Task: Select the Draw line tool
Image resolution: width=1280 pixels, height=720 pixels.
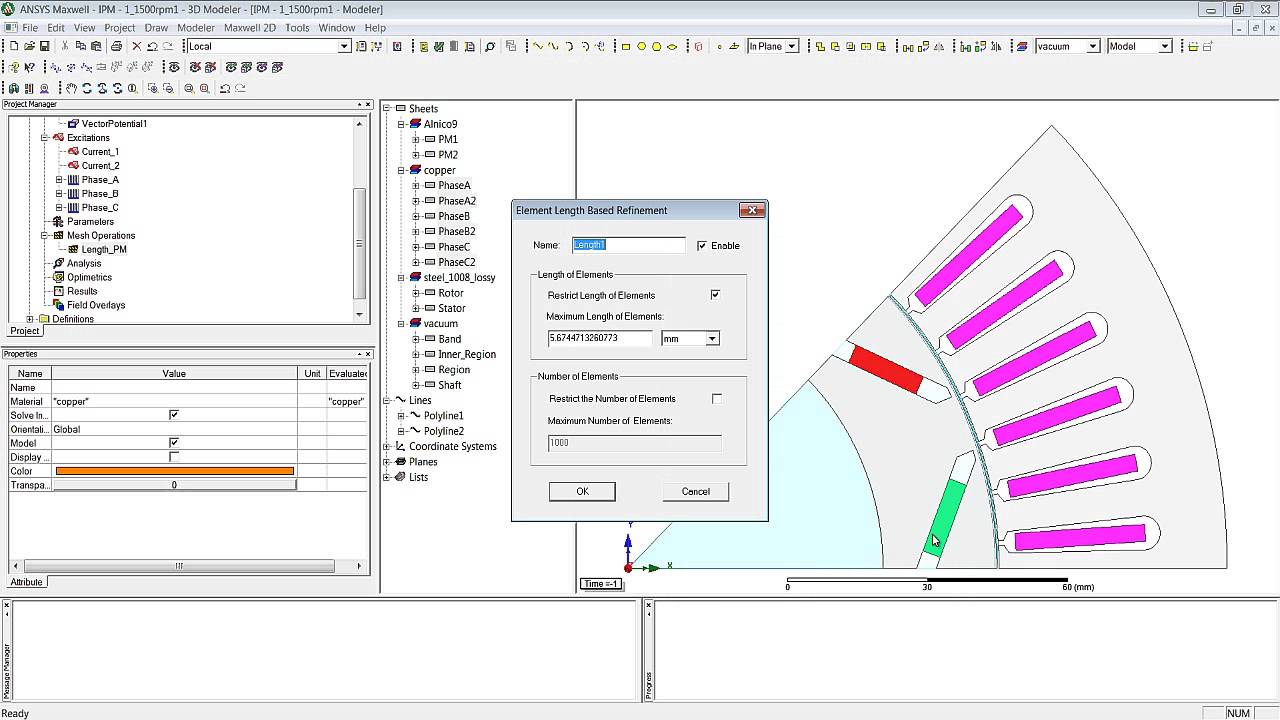Action: click(x=538, y=46)
